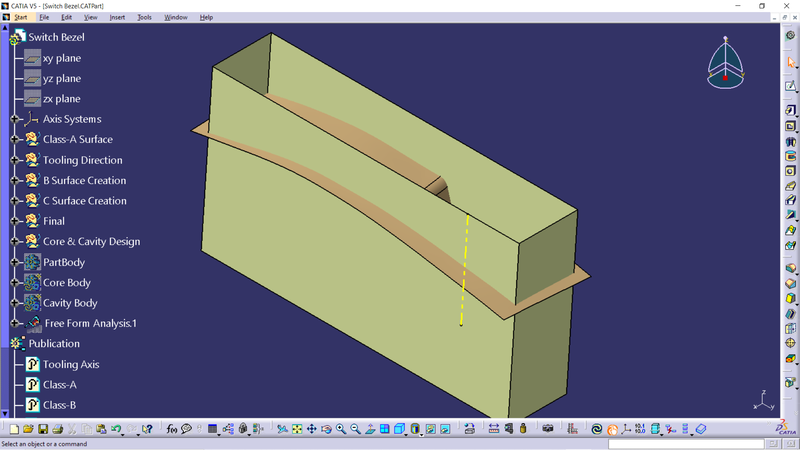The height and width of the screenshot is (450, 800).
Task: Click the Sketch icon on right toolbar
Action: [x=790, y=86]
